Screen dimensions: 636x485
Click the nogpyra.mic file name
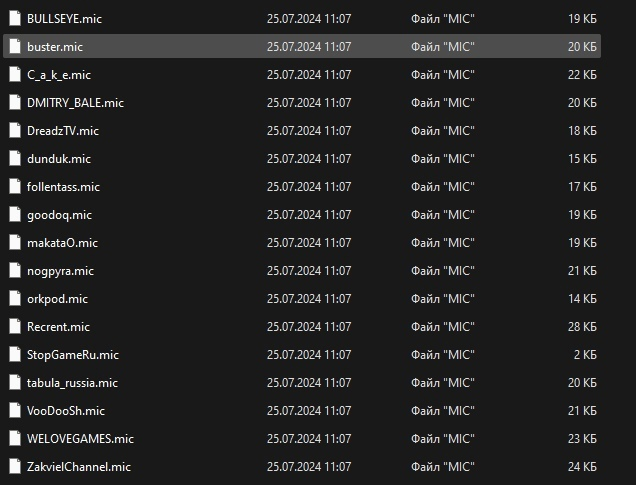(x=60, y=270)
